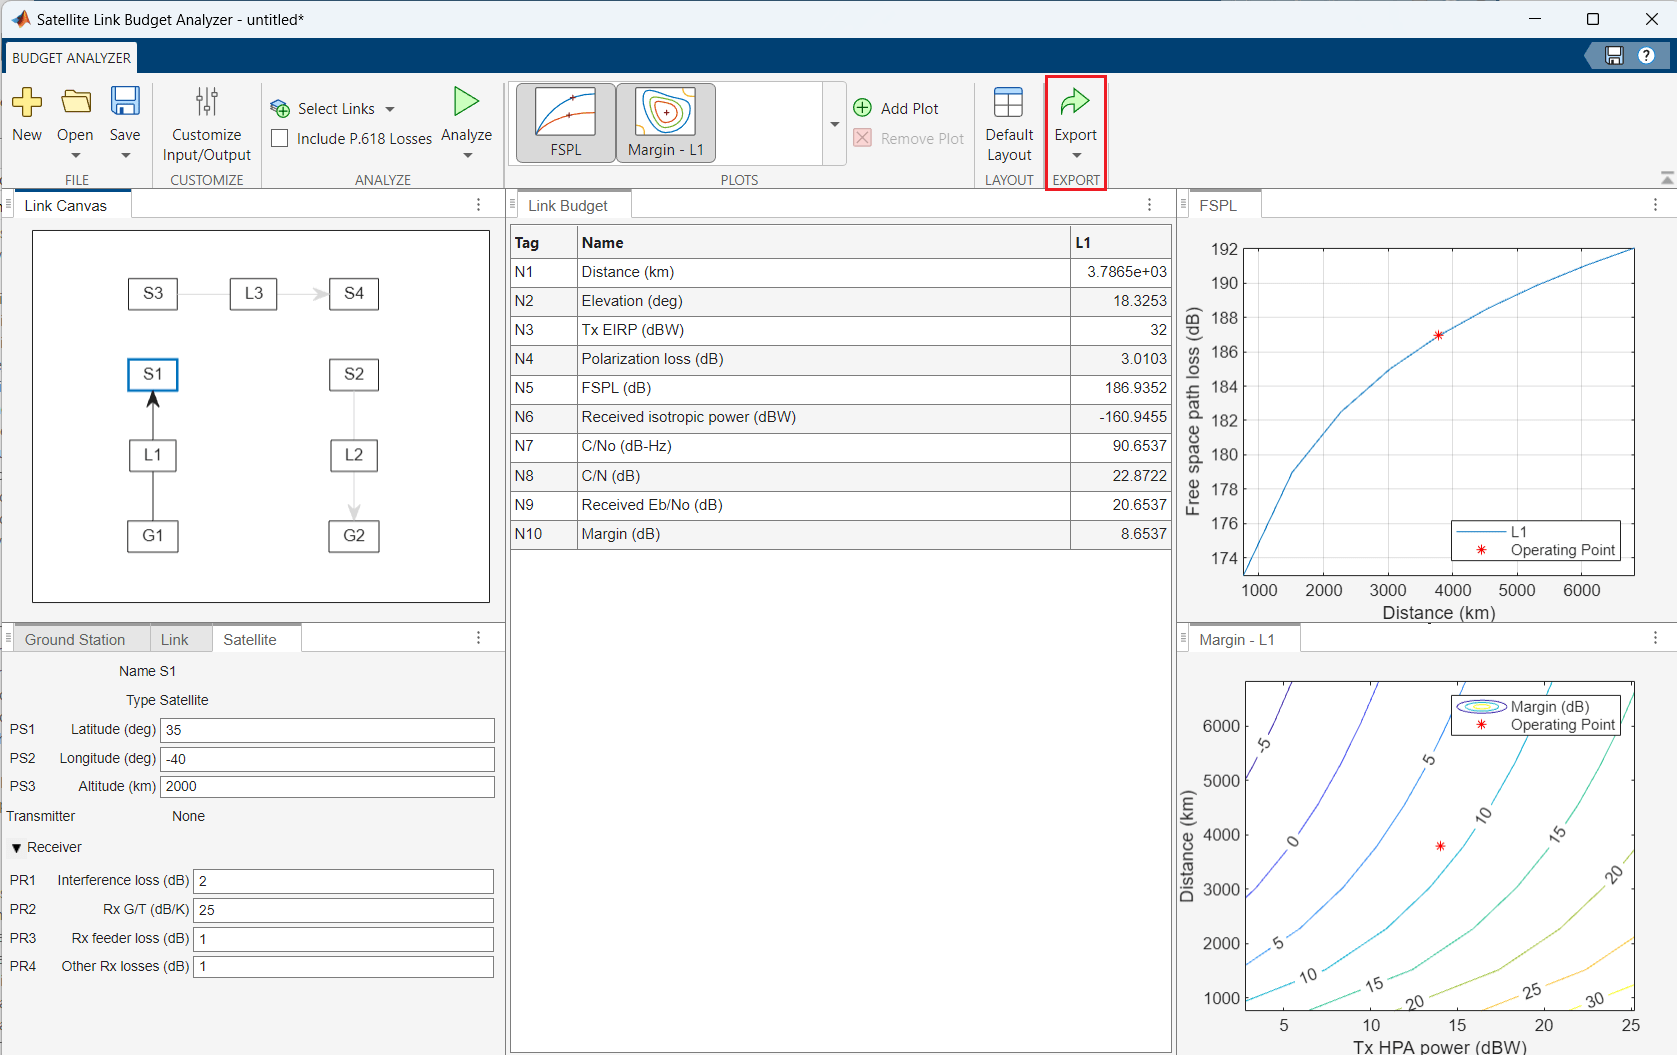Open an existing session with Open icon
Viewport: 1677px width, 1055px height.
click(75, 102)
